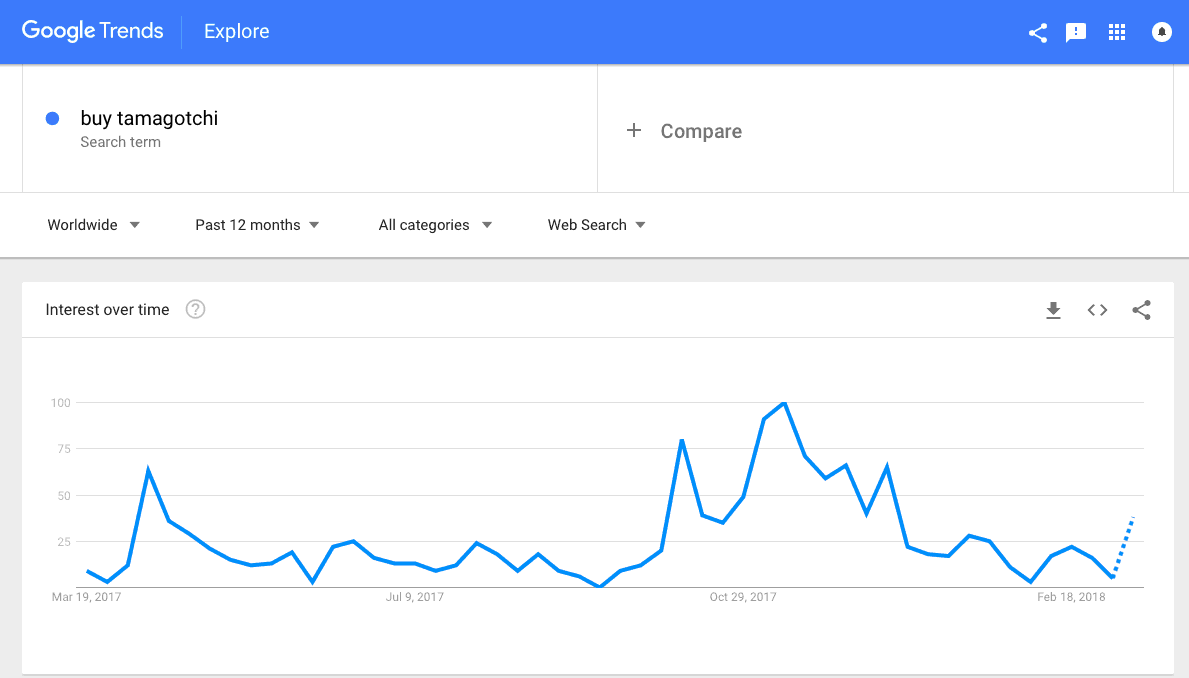This screenshot has width=1189, height=678.
Task: Open the Worldwide region dropdown
Action: tap(93, 225)
